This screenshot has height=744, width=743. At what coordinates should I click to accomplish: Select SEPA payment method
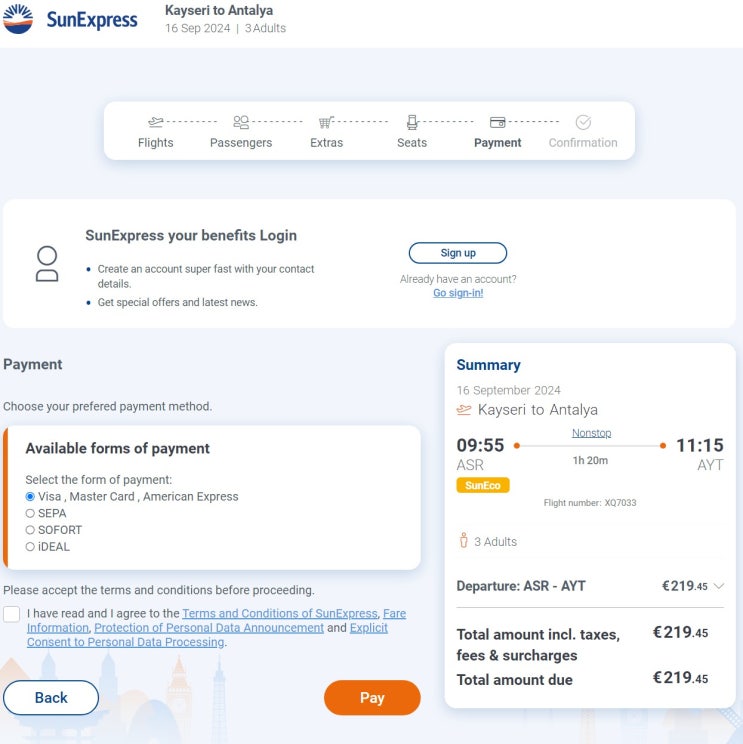click(30, 513)
